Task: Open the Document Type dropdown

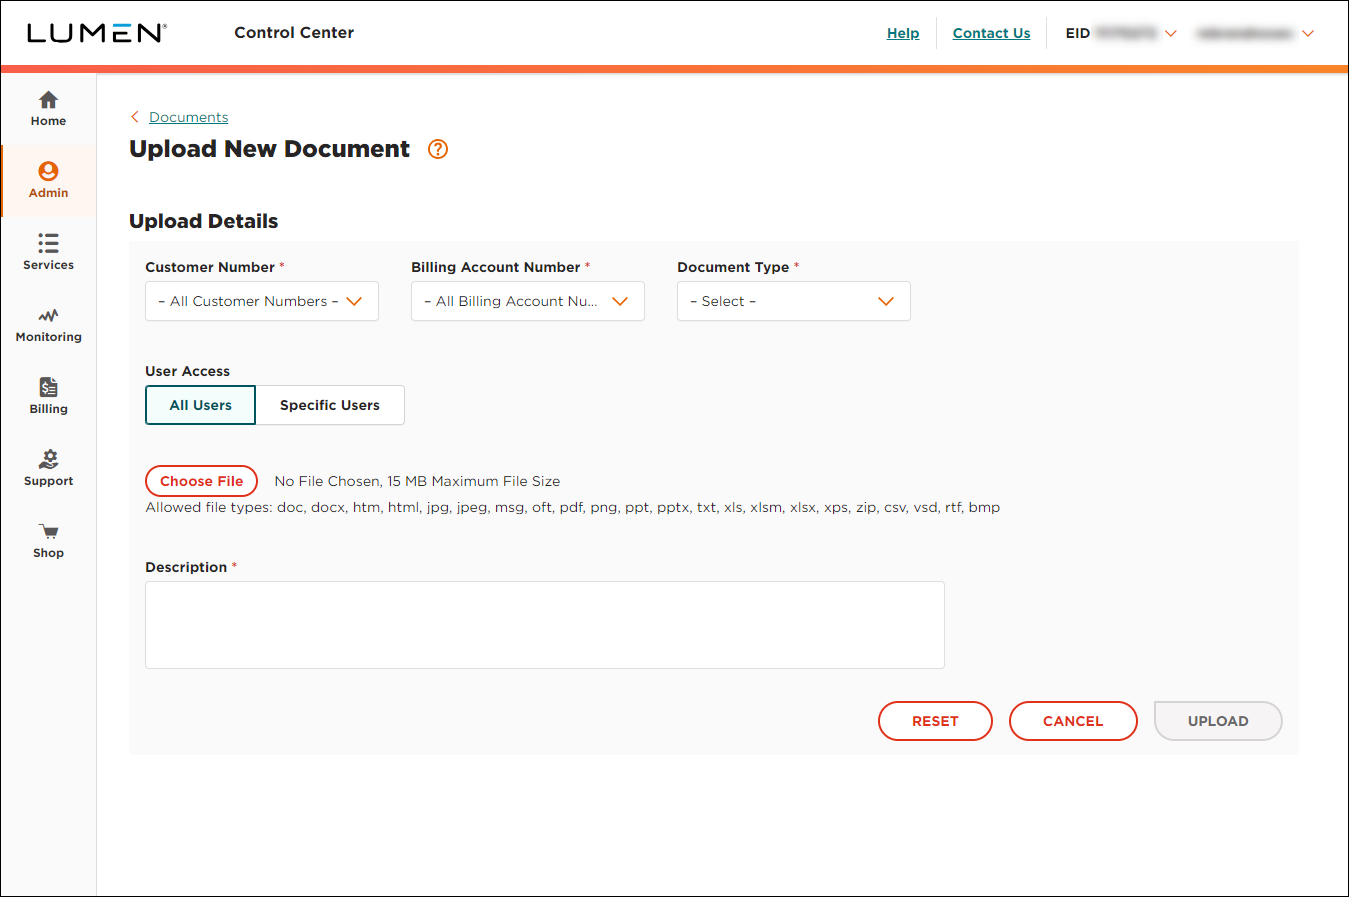Action: coord(794,301)
